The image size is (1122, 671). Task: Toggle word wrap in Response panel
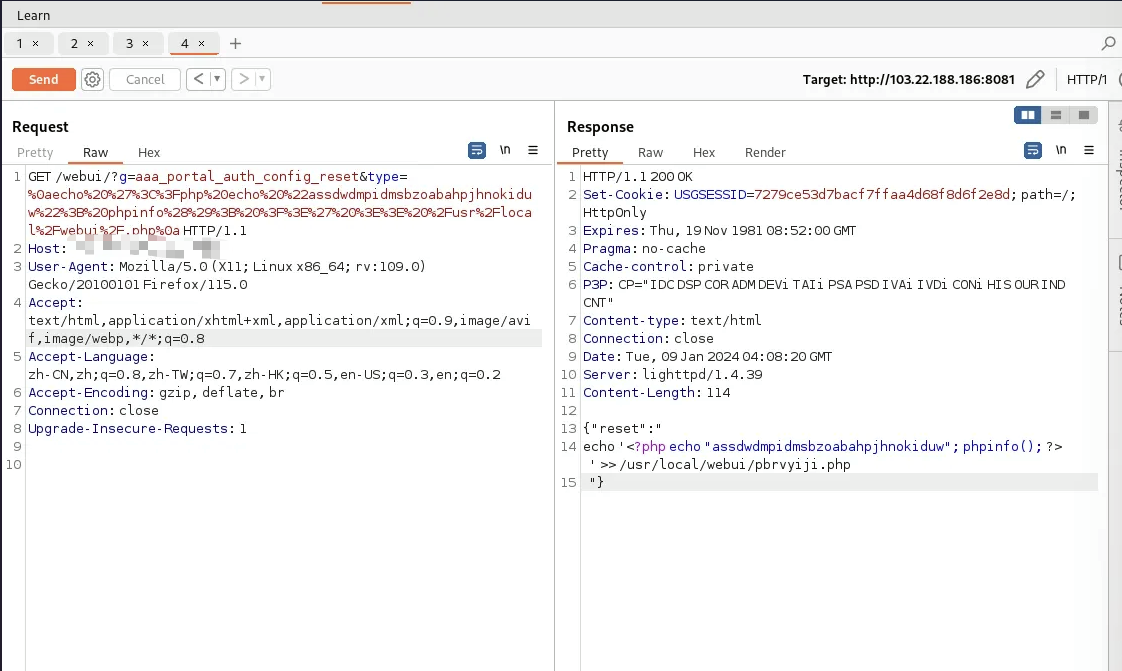click(x=1033, y=150)
